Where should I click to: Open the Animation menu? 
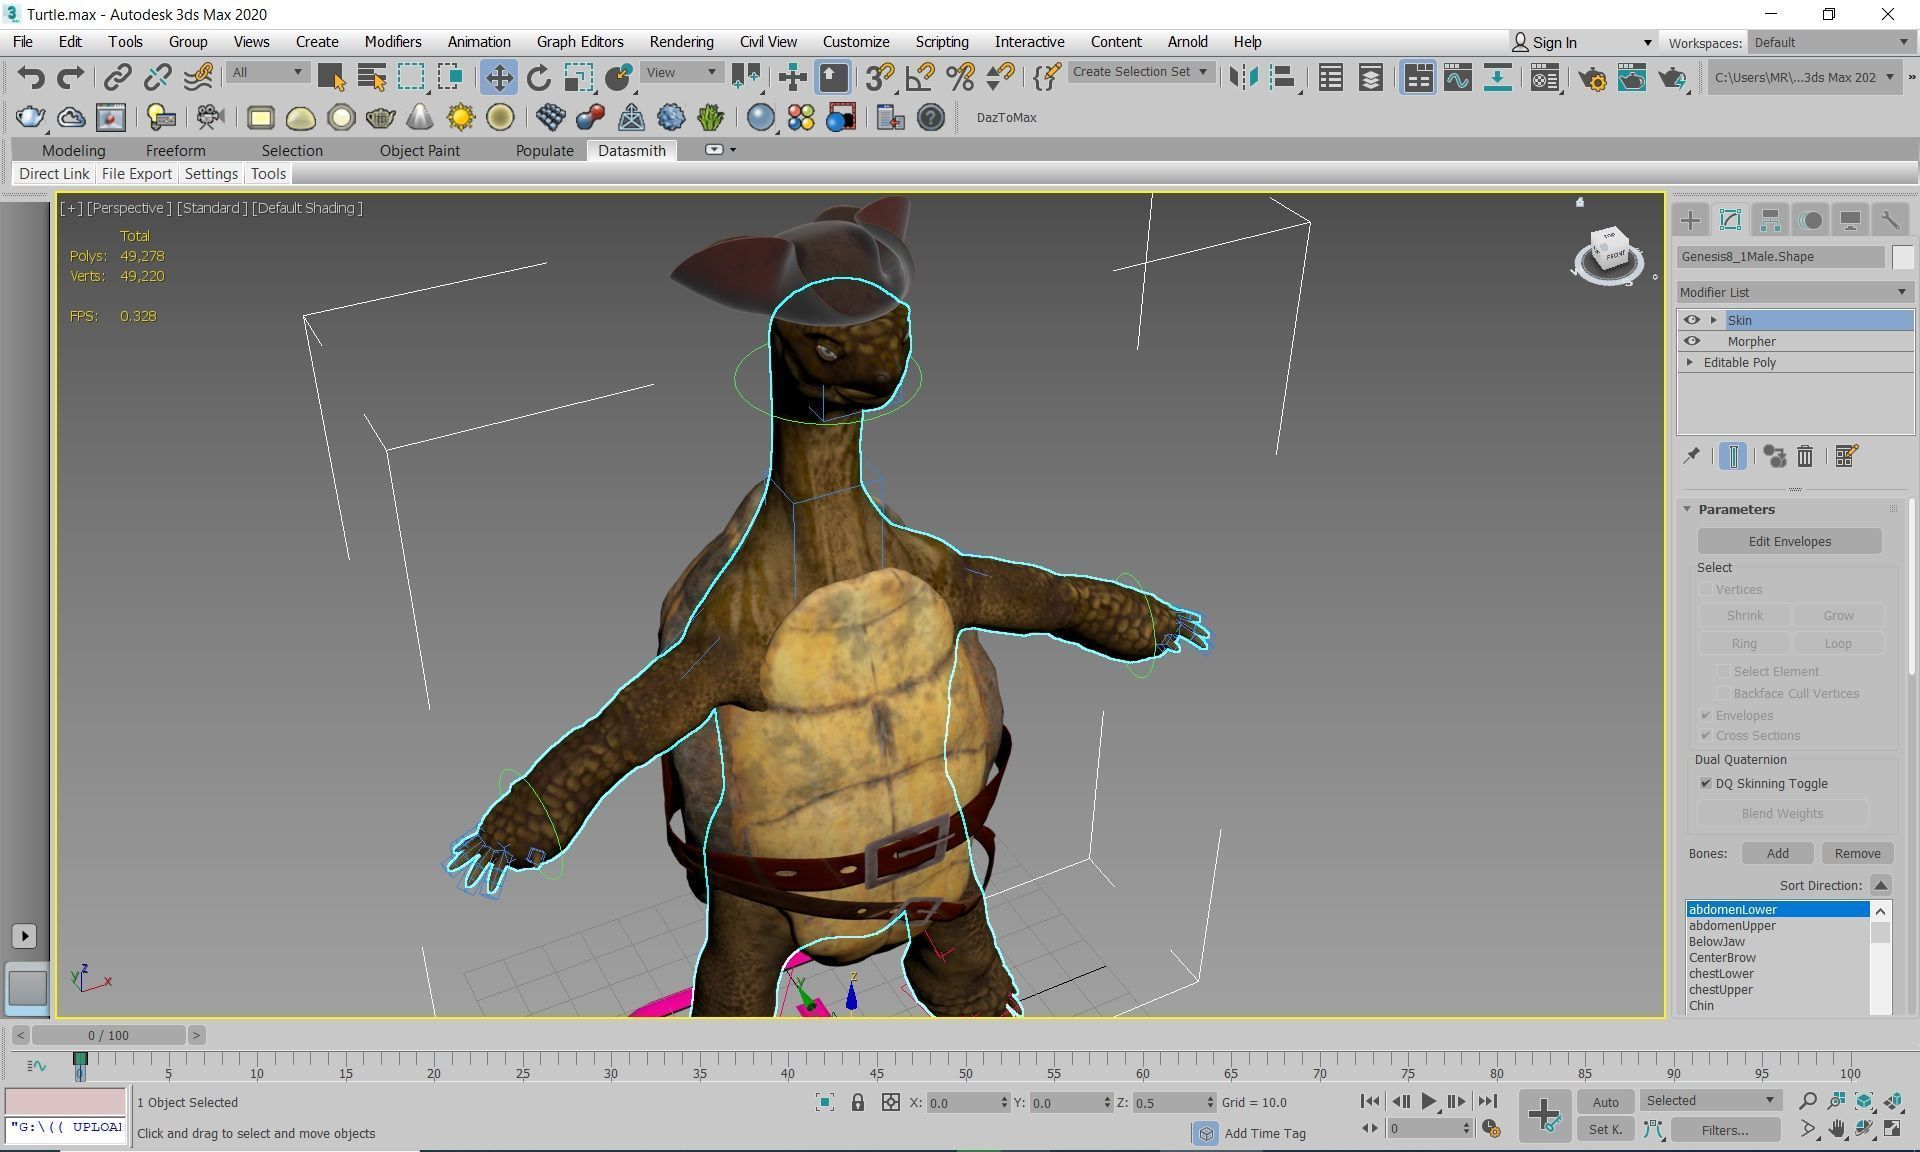(478, 42)
